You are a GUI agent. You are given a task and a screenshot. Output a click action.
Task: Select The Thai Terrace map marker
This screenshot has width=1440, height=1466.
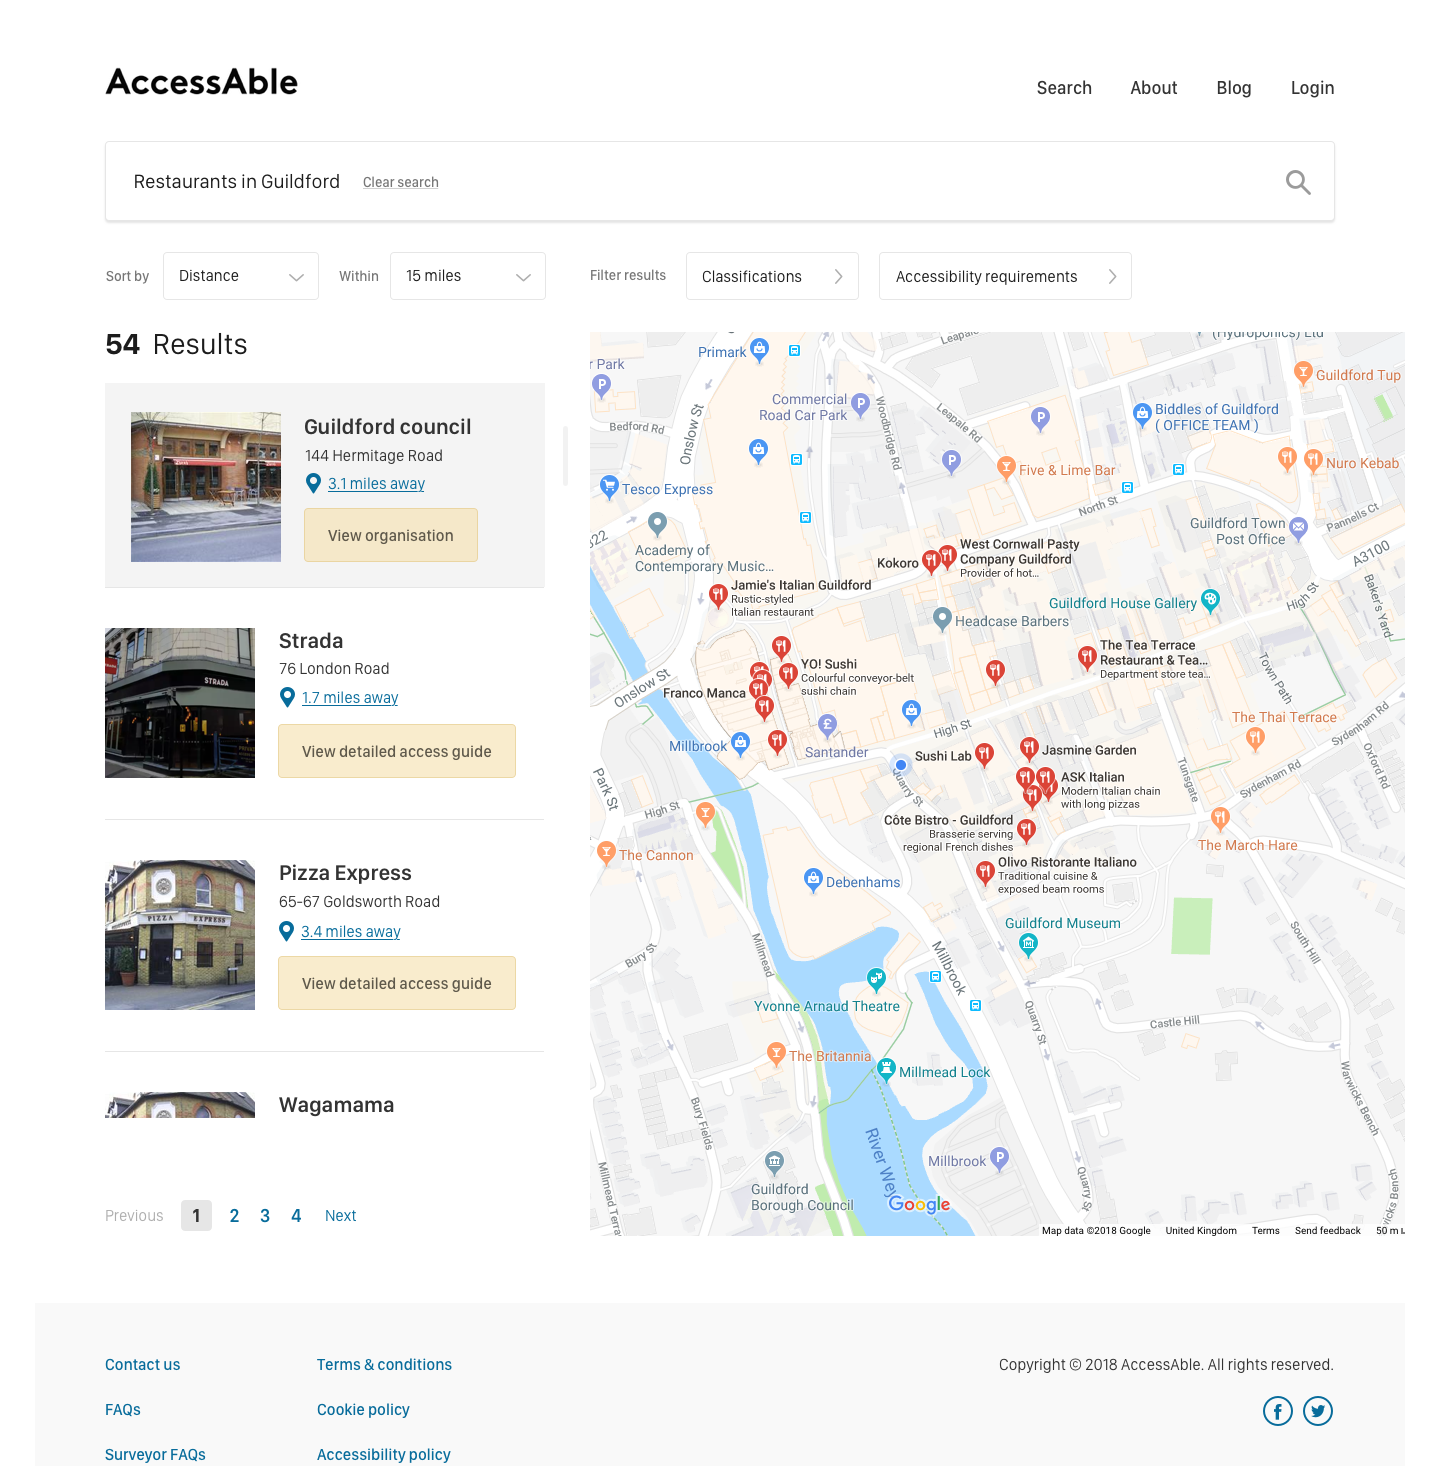tap(1255, 739)
